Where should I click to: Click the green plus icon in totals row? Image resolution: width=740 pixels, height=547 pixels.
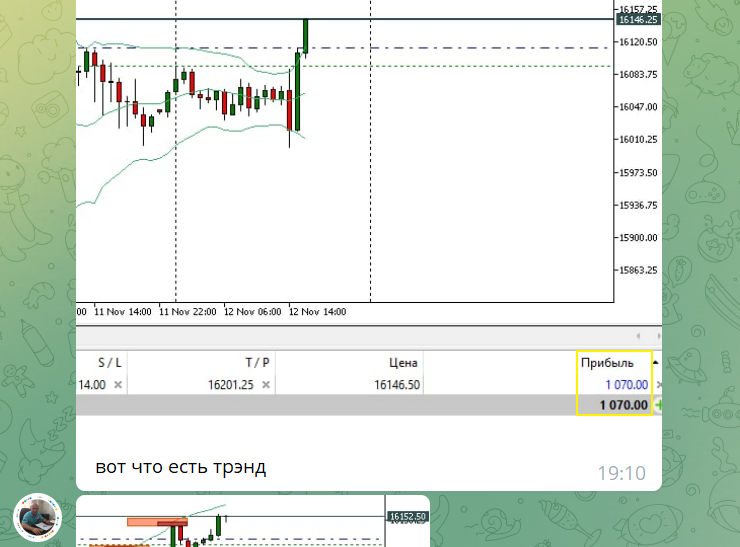click(659, 405)
